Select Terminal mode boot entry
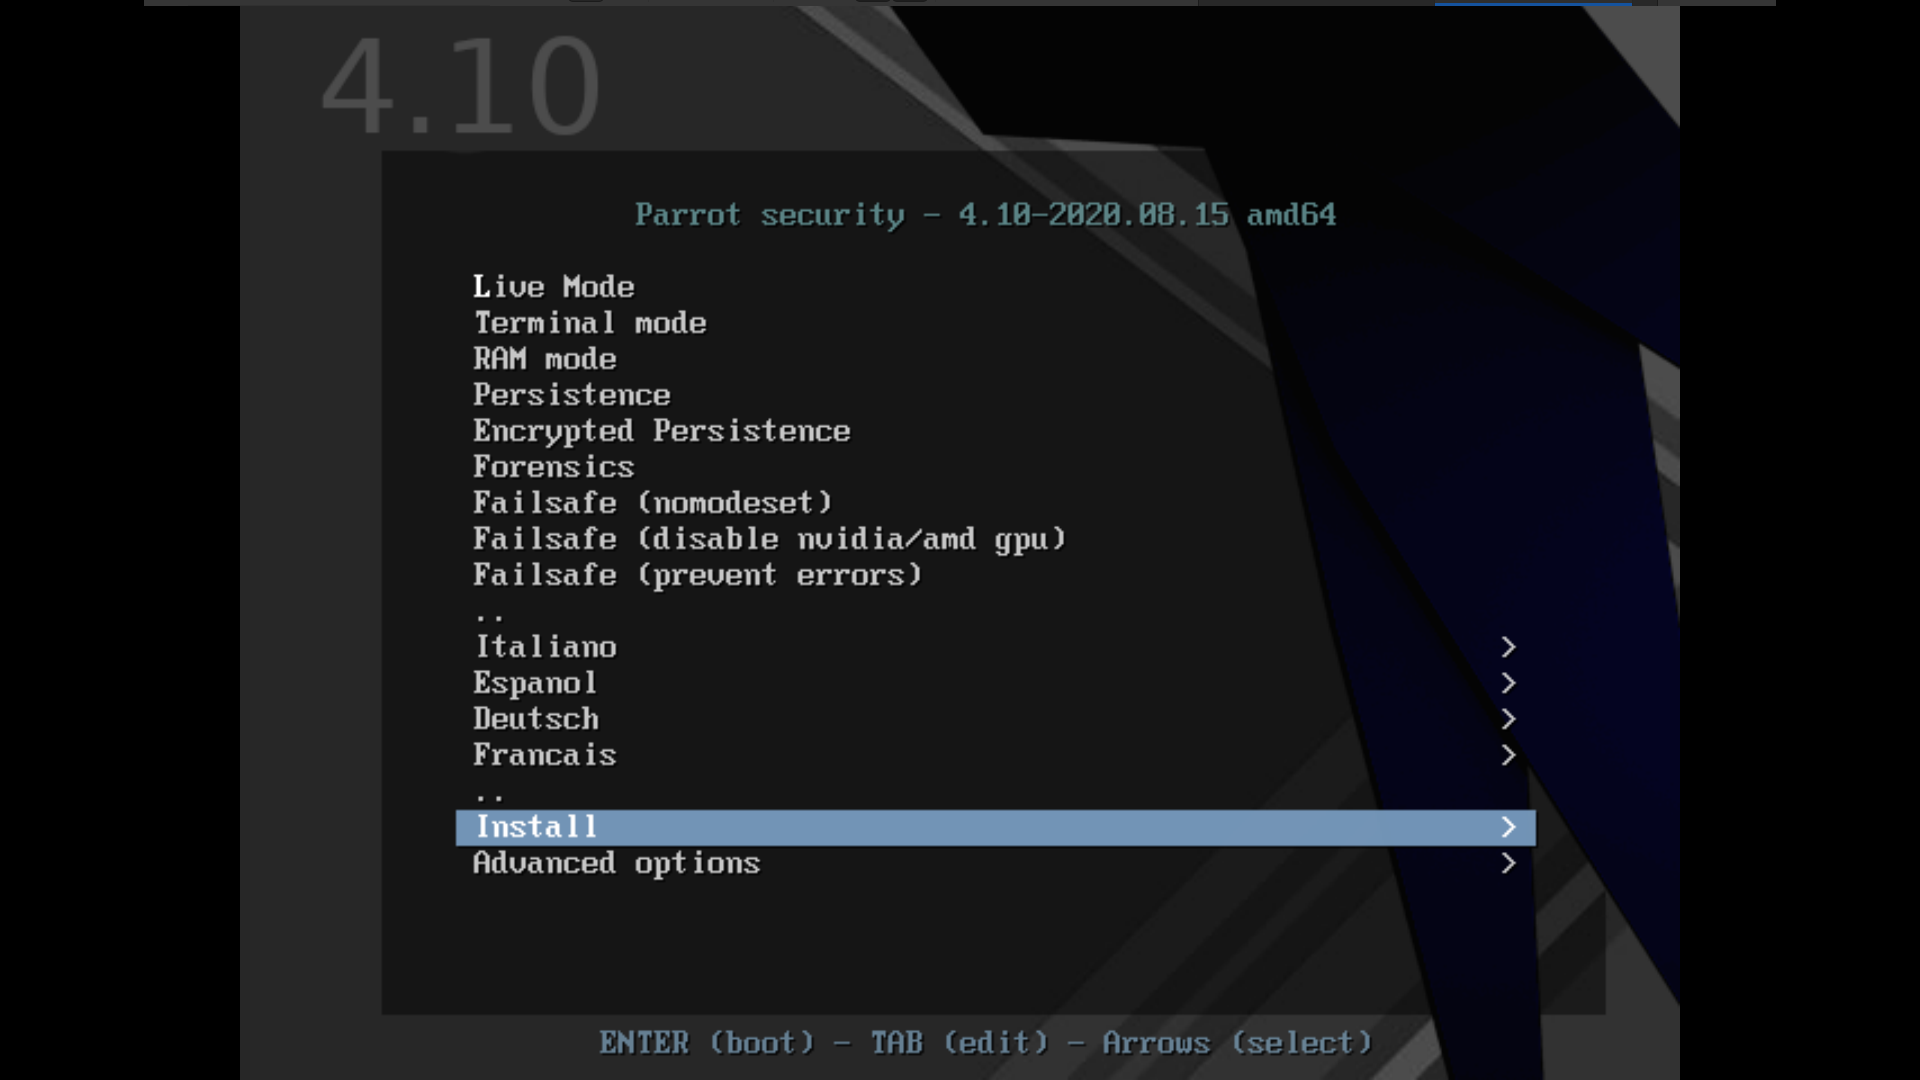This screenshot has height=1080, width=1920. click(590, 323)
